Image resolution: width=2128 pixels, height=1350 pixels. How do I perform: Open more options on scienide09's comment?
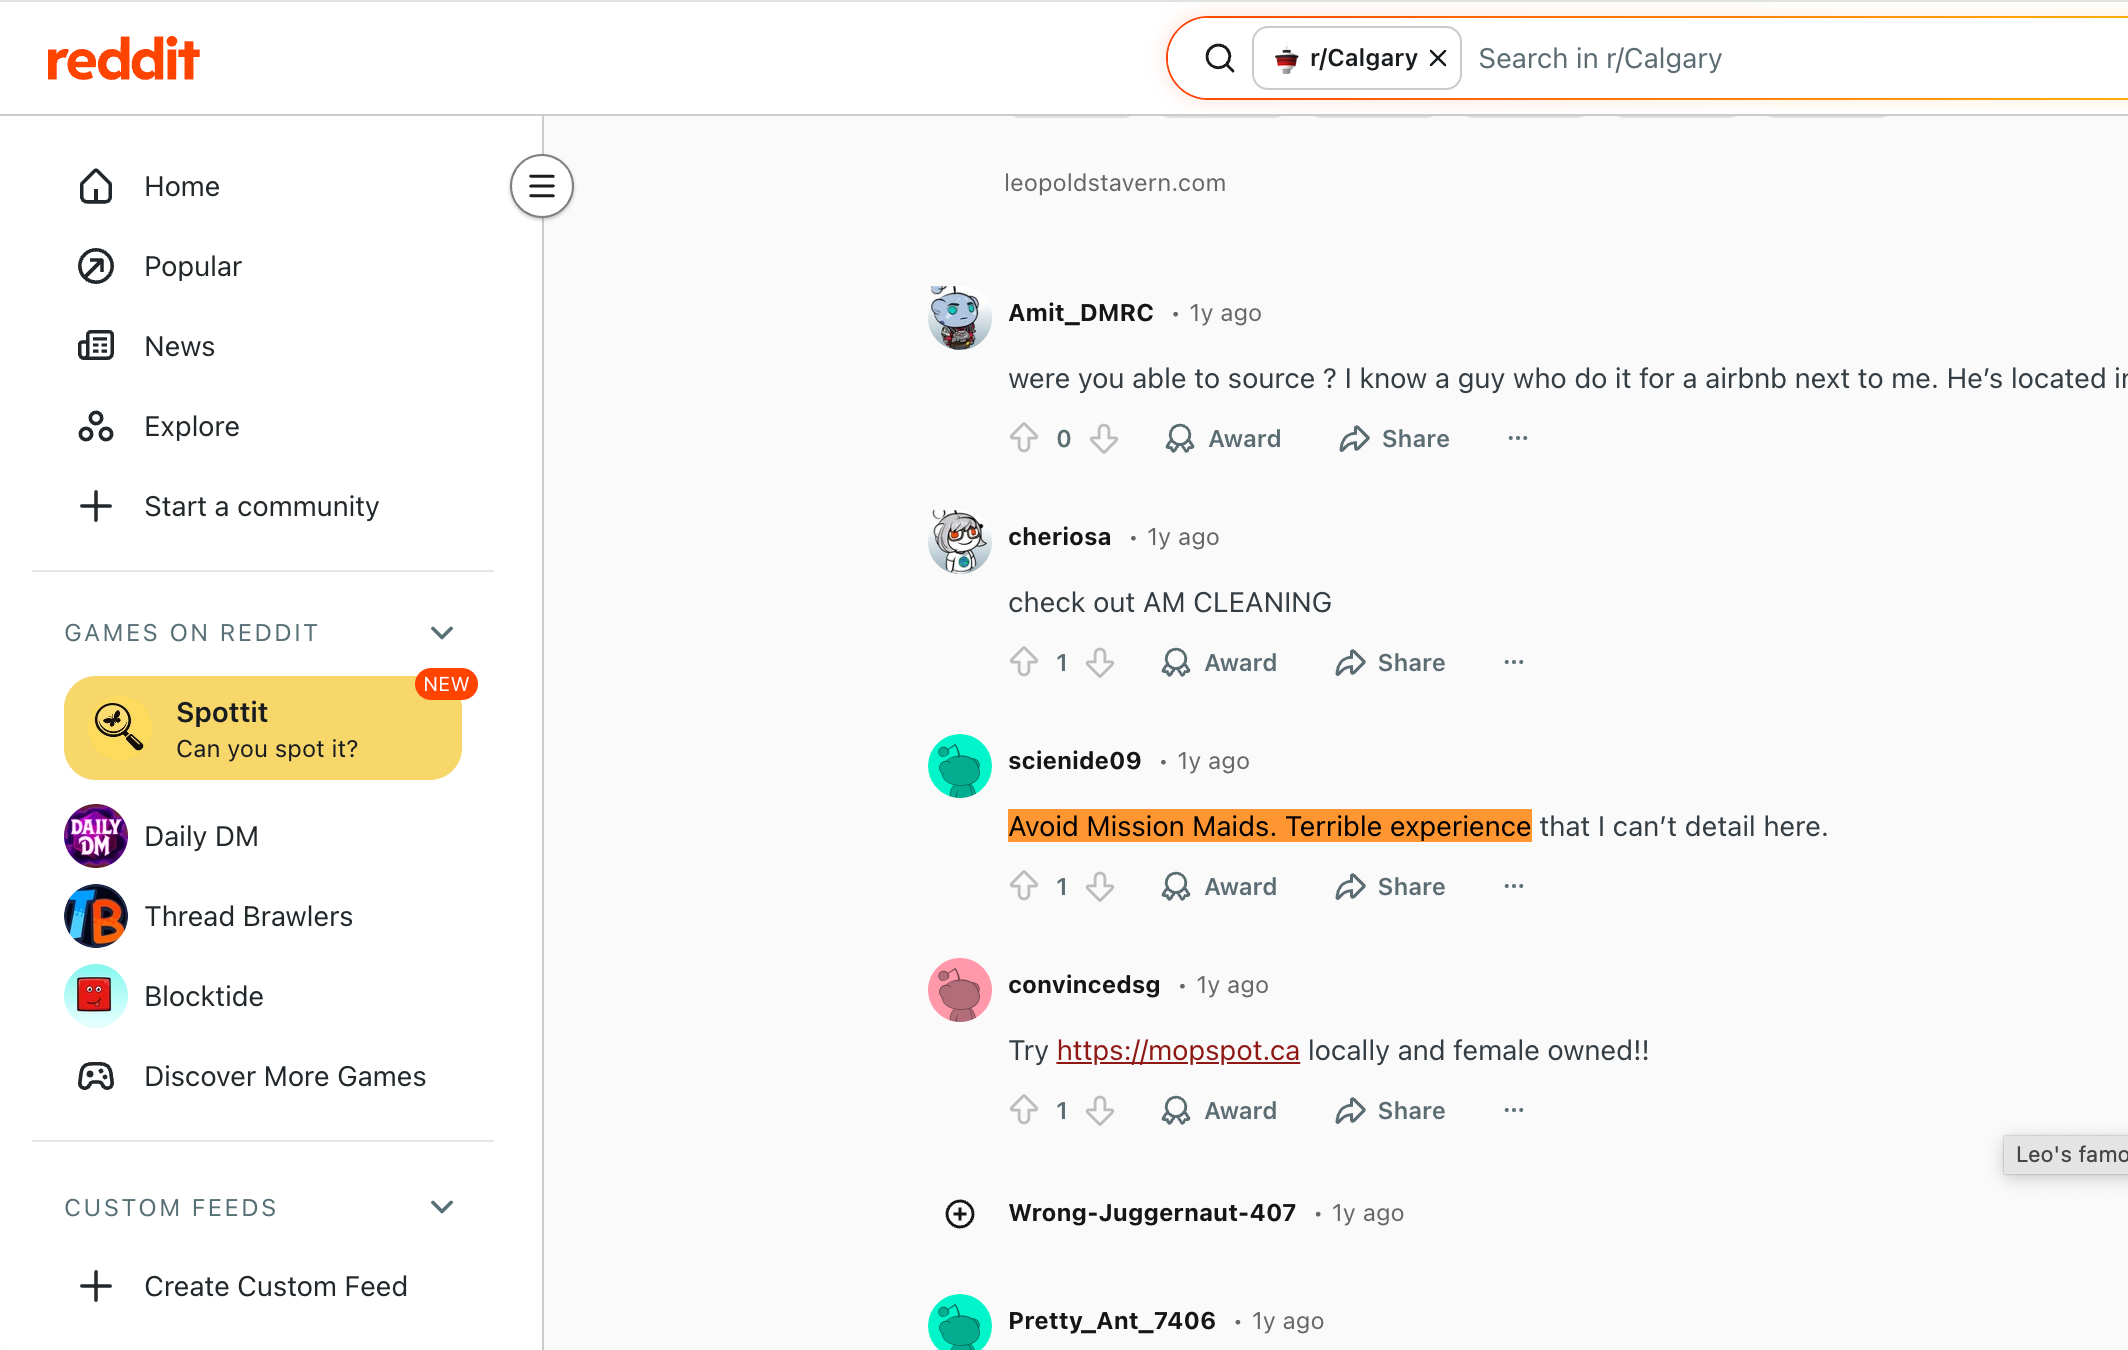pos(1514,886)
